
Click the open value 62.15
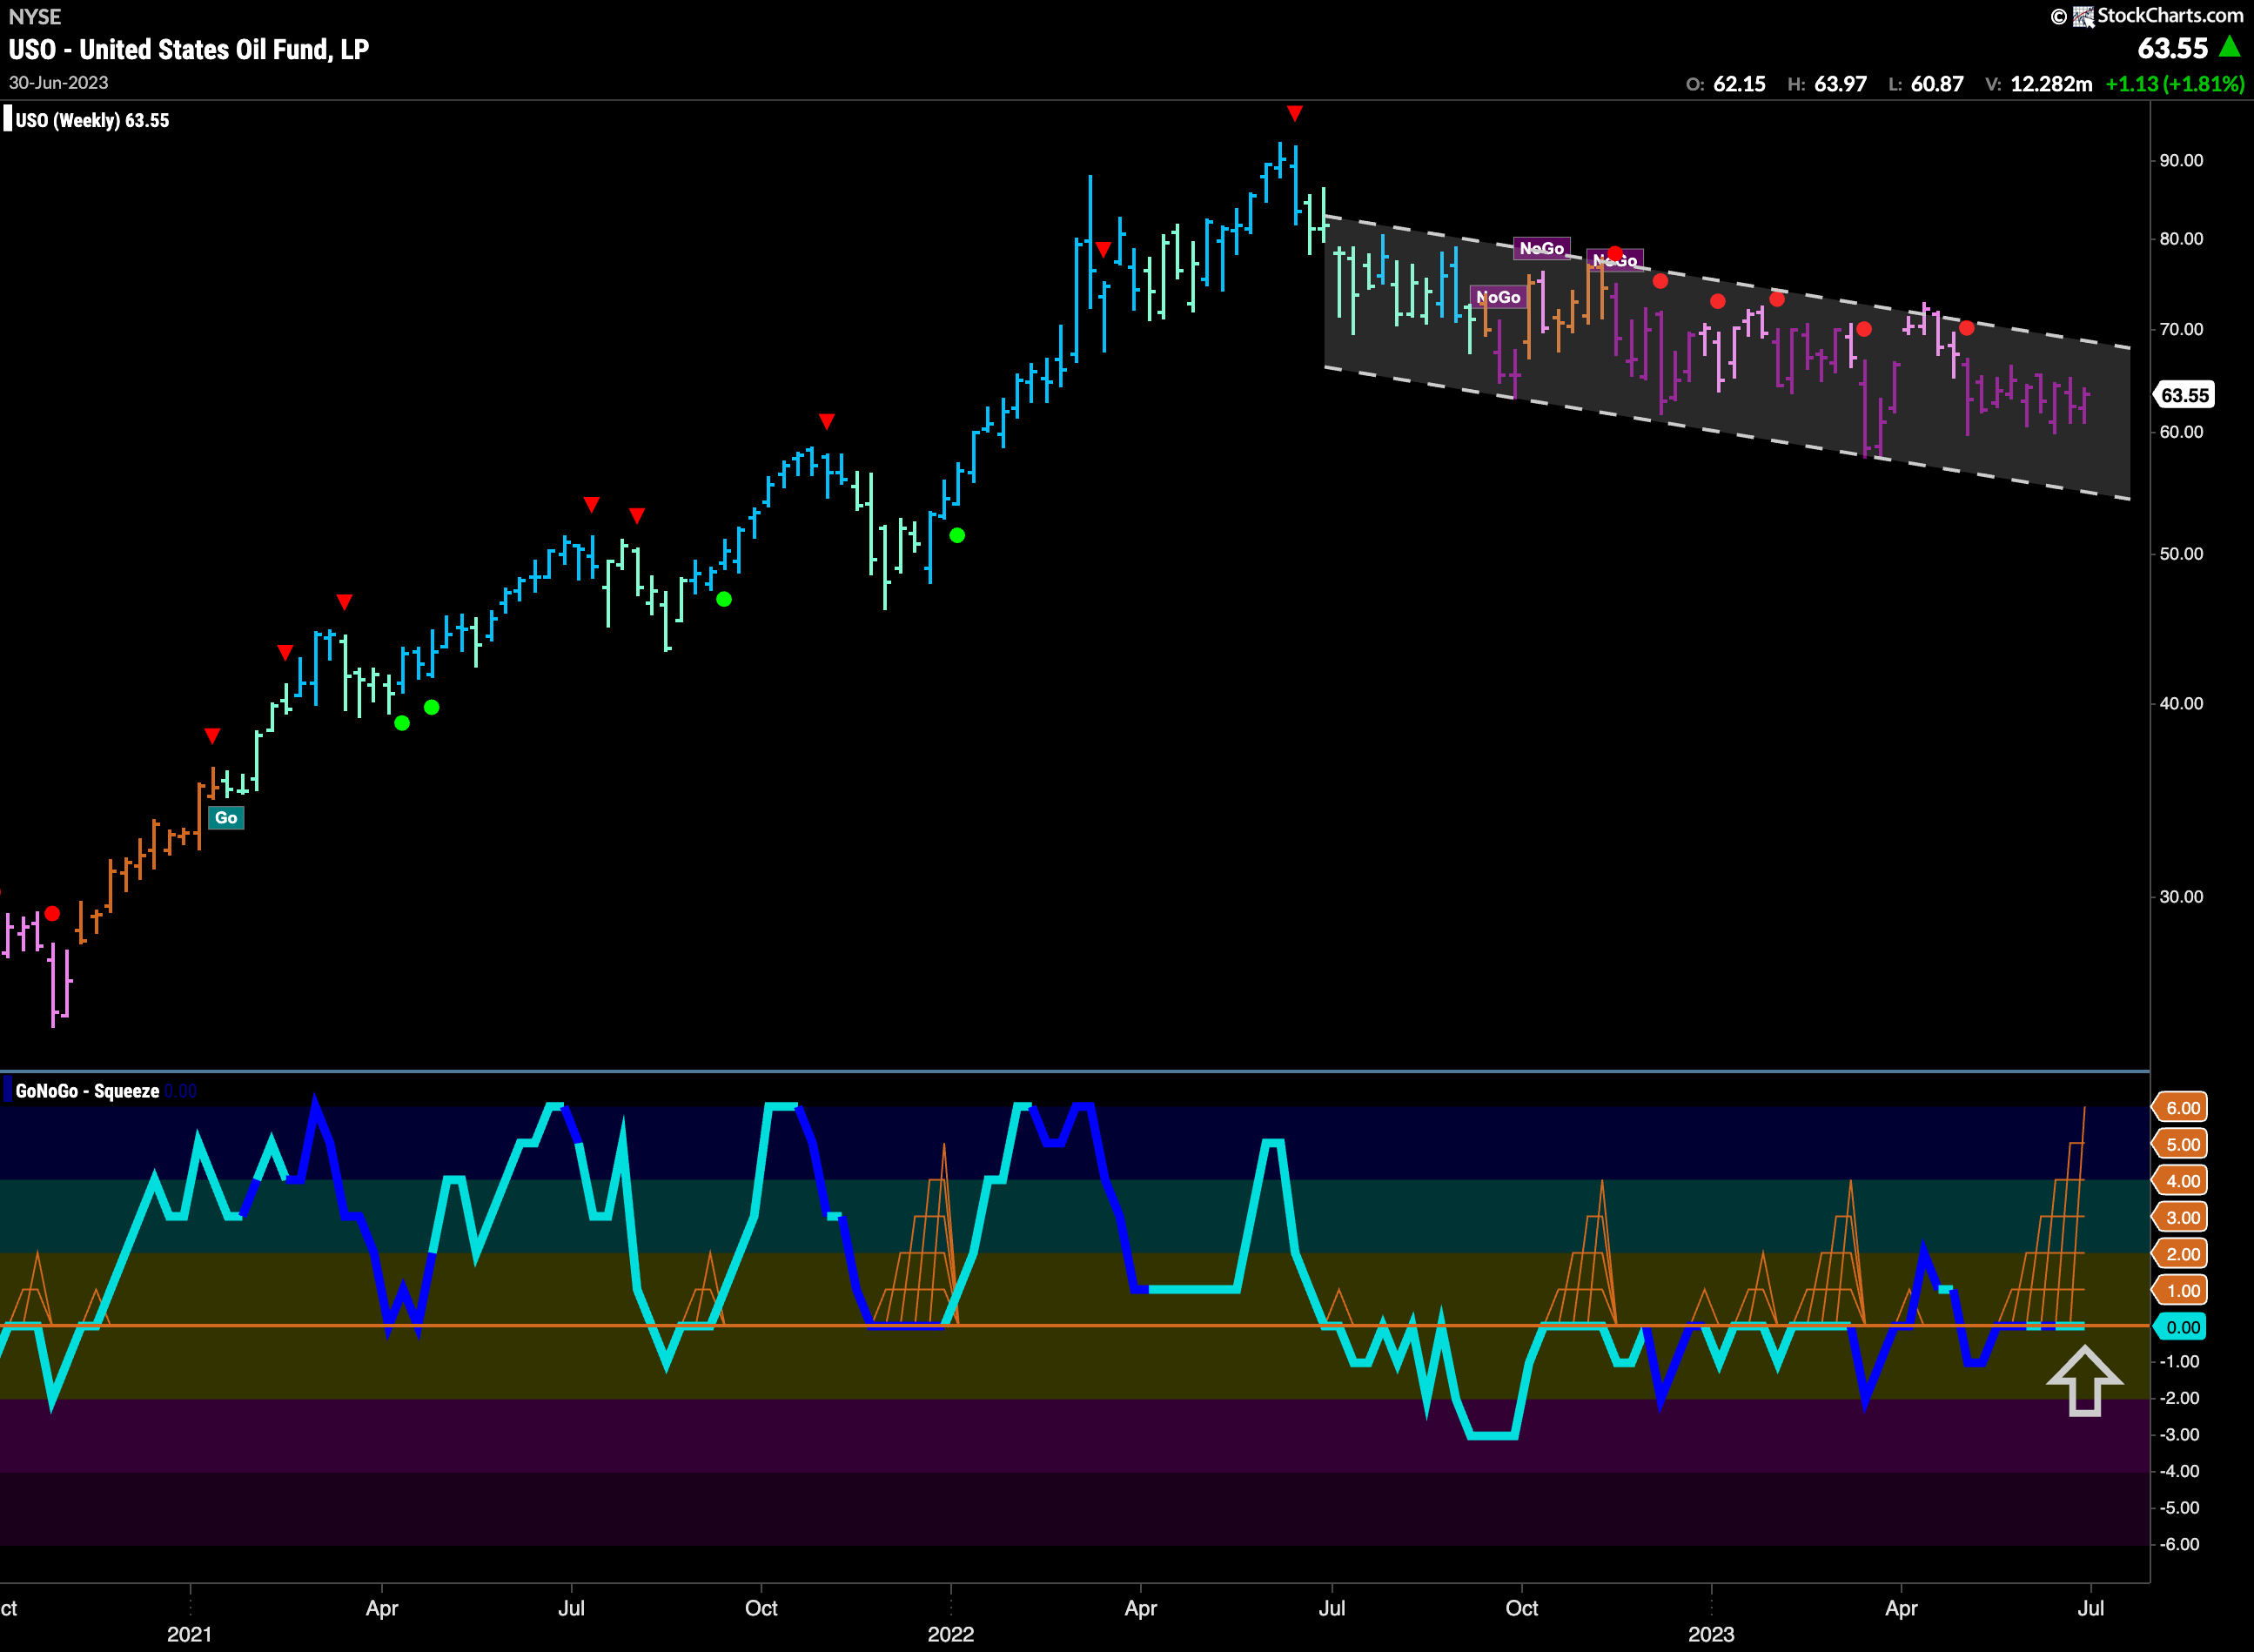1739,84
